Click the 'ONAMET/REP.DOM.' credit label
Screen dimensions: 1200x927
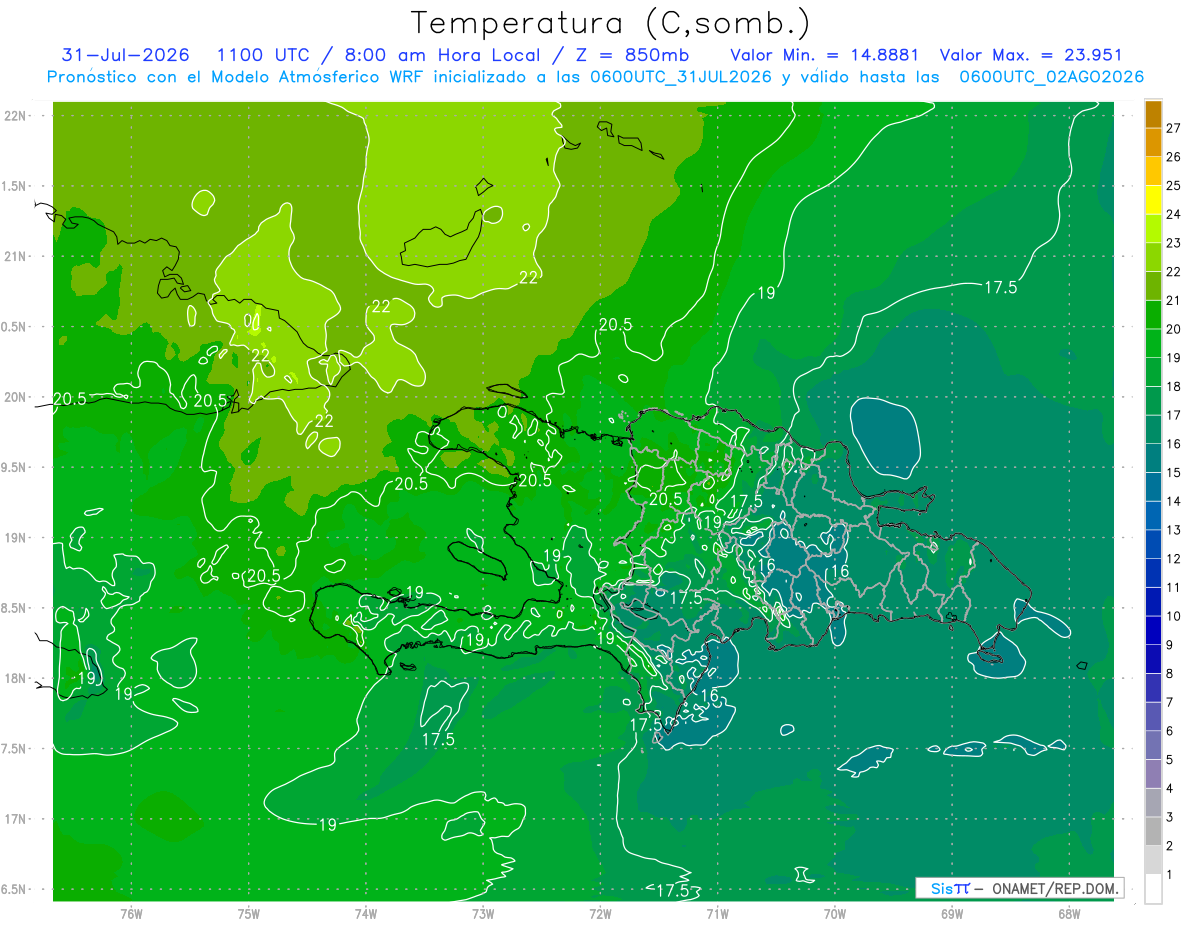[1056, 888]
